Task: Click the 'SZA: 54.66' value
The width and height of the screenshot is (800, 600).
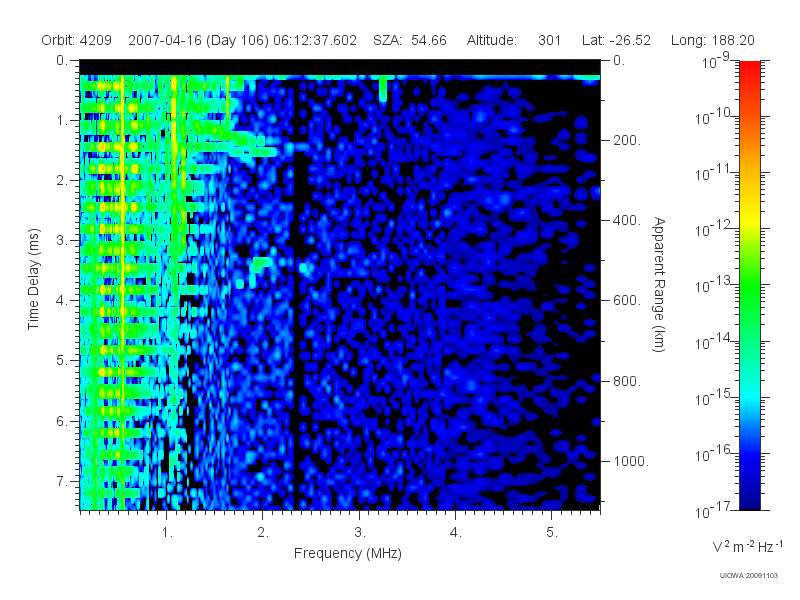Action: pyautogui.click(x=410, y=40)
